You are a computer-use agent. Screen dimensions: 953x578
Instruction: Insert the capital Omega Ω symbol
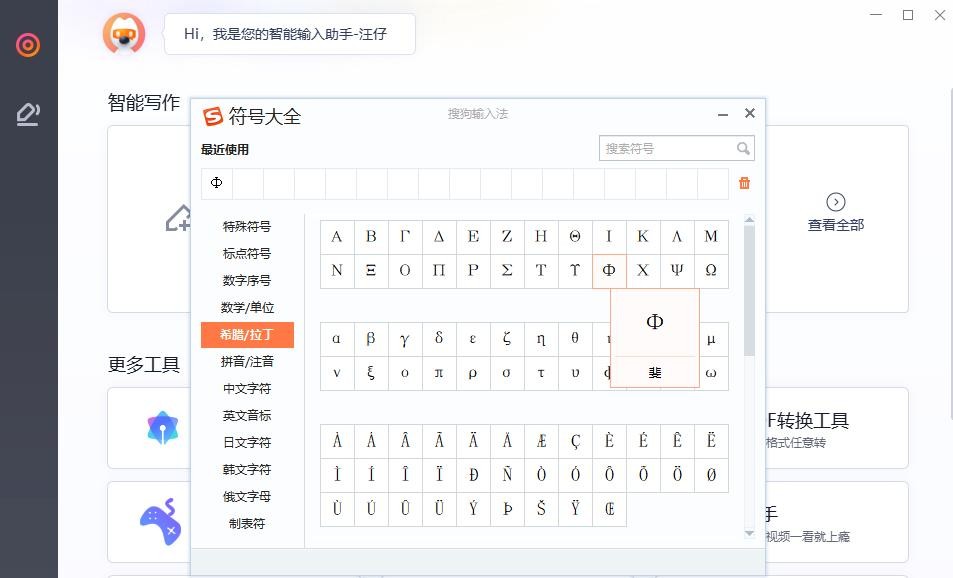point(711,271)
